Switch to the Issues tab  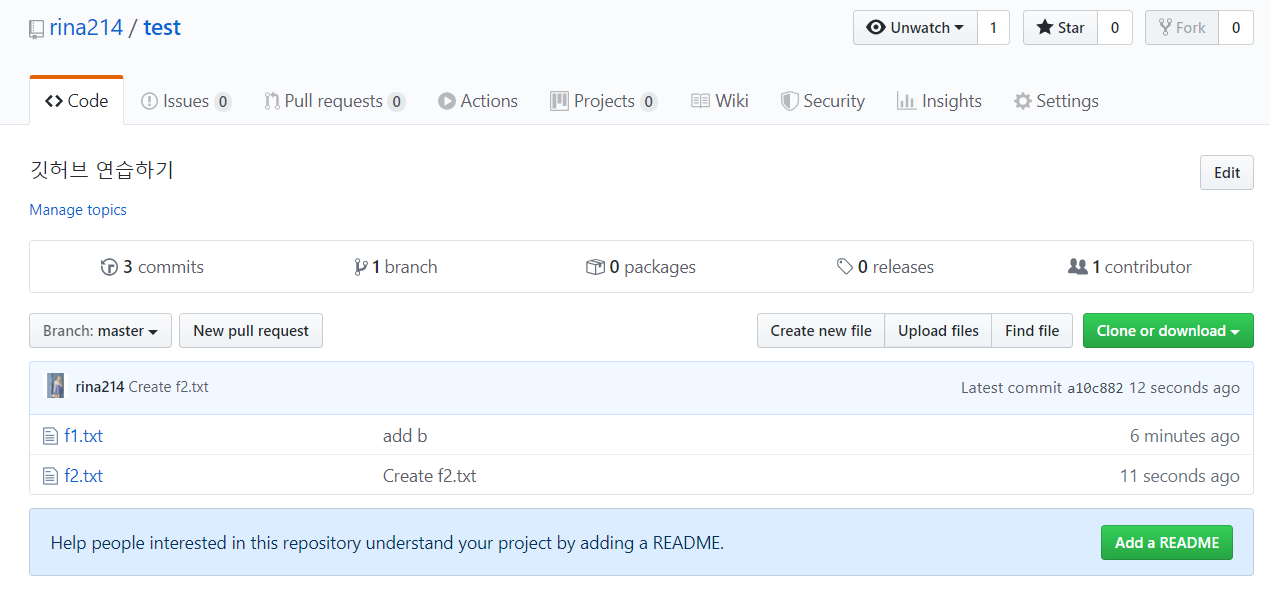point(186,101)
